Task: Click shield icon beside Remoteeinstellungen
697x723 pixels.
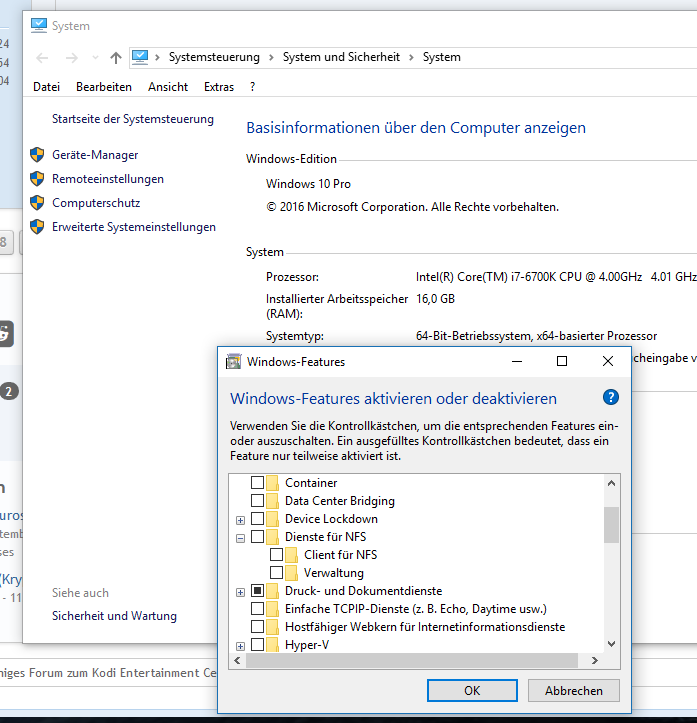Action: 37,178
